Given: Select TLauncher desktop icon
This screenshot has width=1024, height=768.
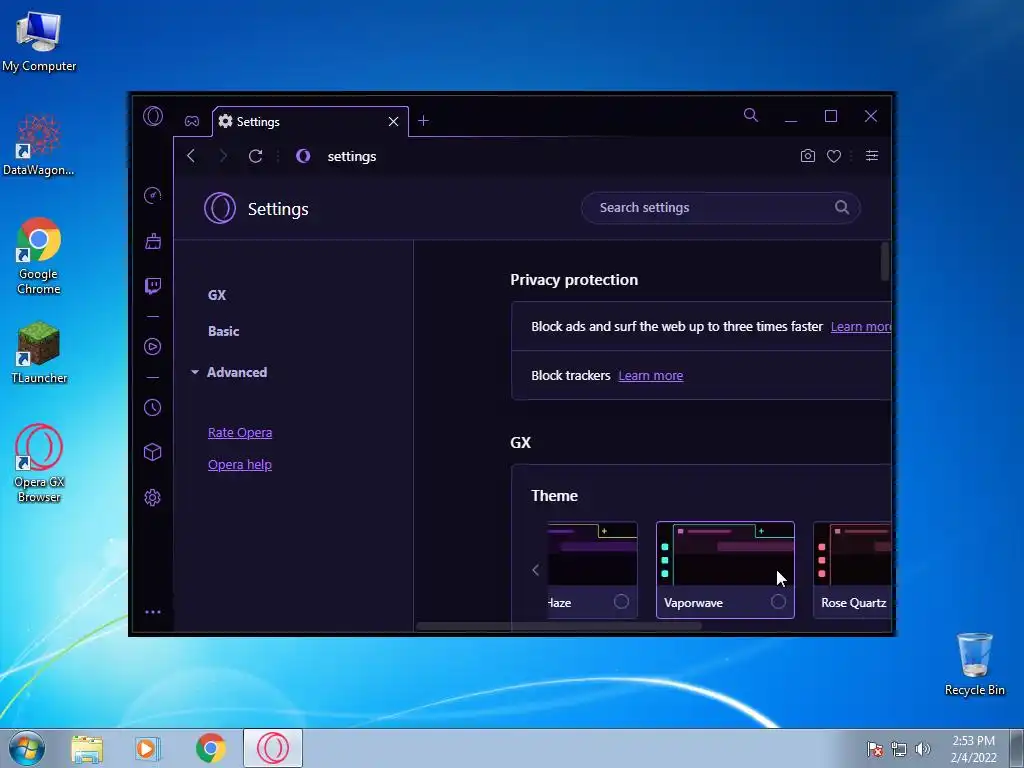Looking at the screenshot, I should click(39, 353).
